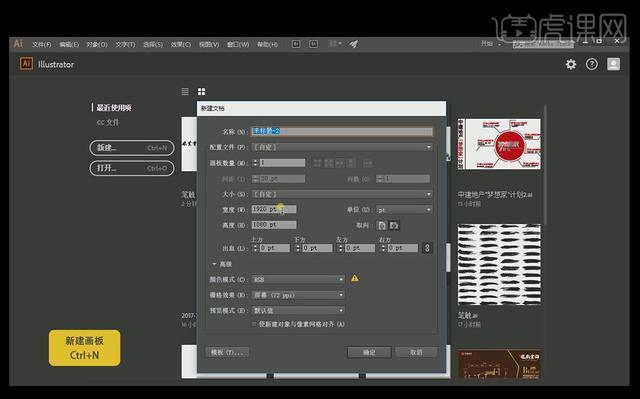Open the 帮助(H) menu
The height and width of the screenshot is (399, 640).
[267, 44]
